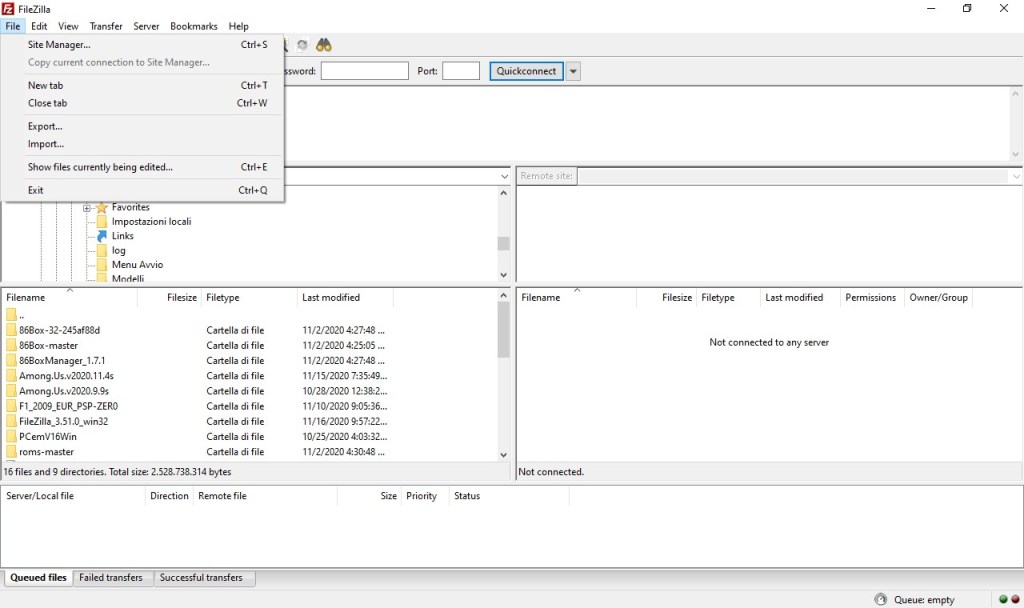
Task: Click the speed limits gauge icon
Action: pyautogui.click(x=879, y=599)
